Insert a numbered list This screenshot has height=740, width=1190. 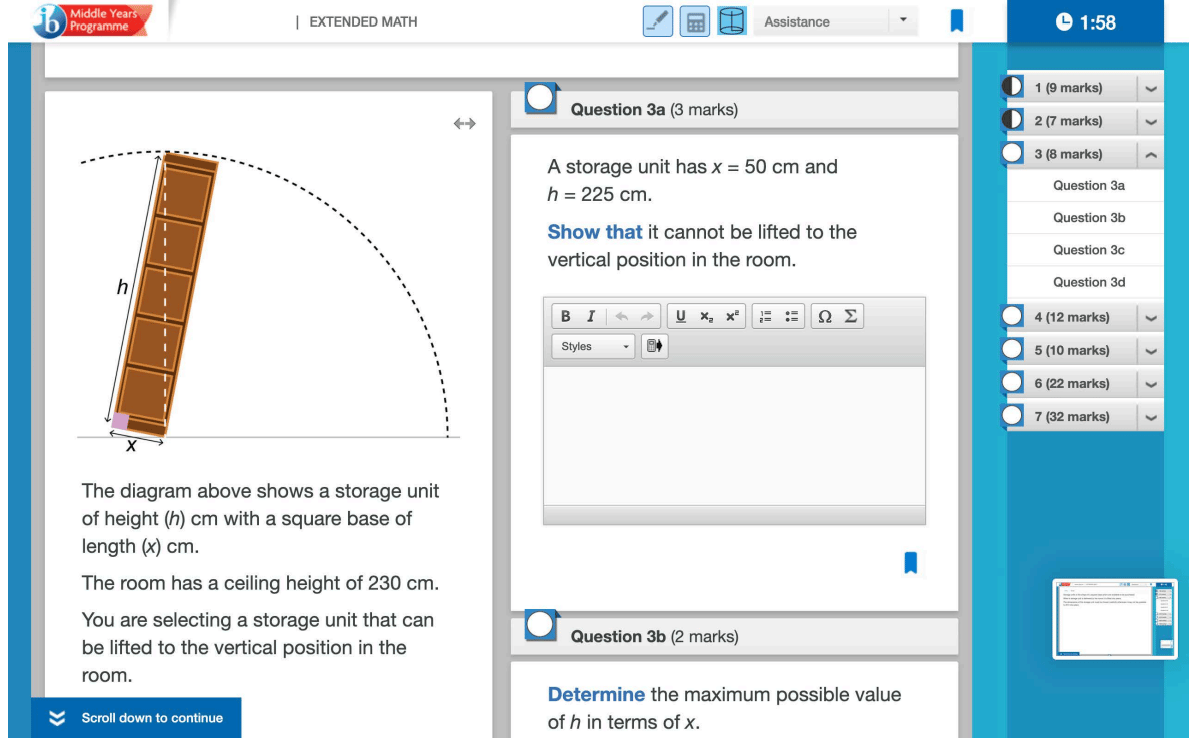(x=765, y=316)
